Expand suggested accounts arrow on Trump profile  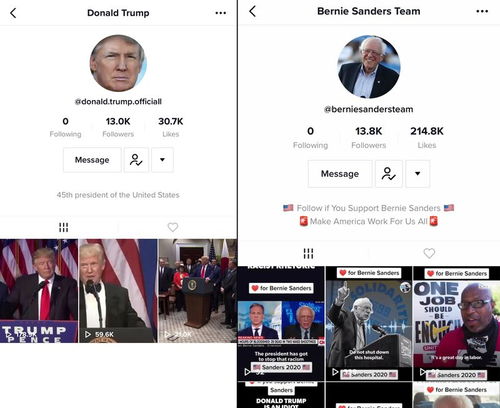[x=162, y=160]
